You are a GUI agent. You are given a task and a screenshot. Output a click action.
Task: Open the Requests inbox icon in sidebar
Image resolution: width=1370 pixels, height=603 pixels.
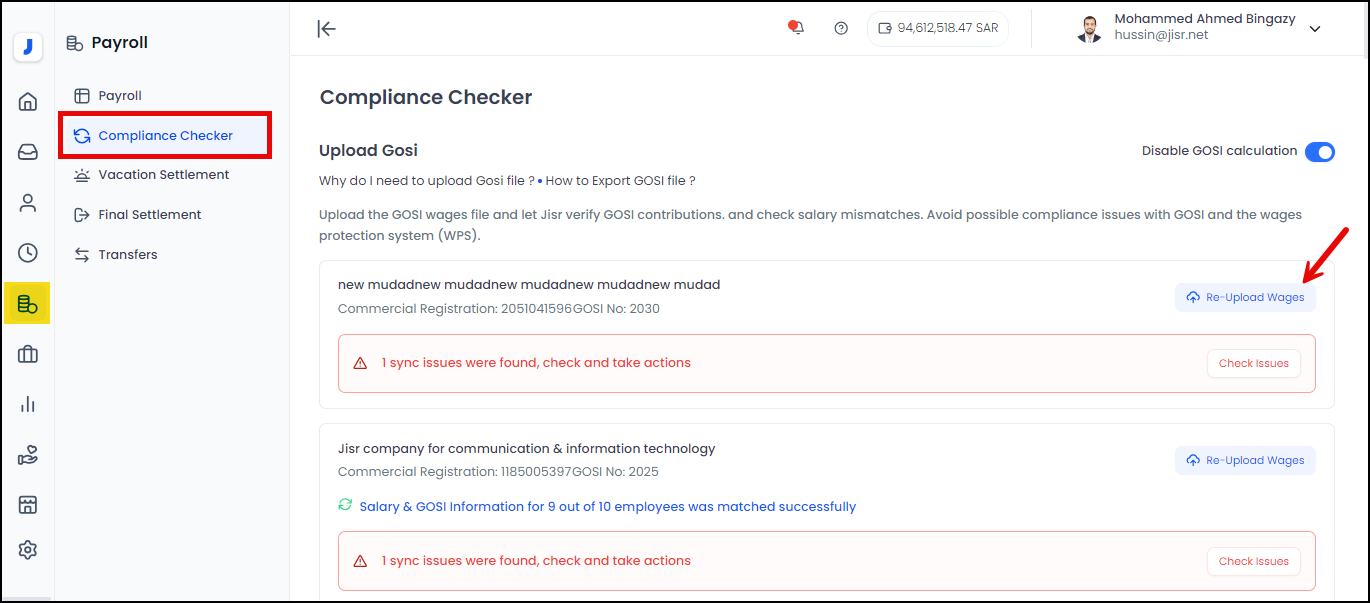coord(27,151)
